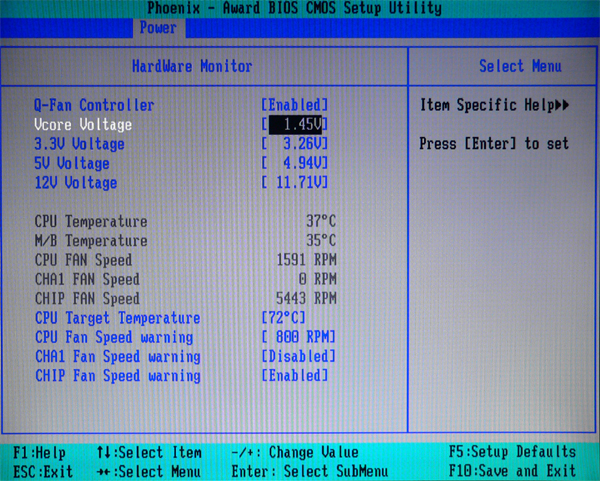
Task: Click the highlighted 1.45V value field
Action: [295, 124]
